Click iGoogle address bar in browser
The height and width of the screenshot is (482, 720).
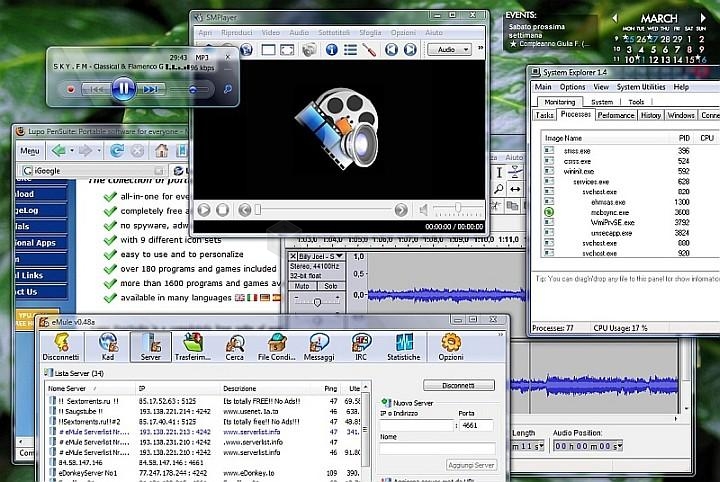pyautogui.click(x=94, y=171)
